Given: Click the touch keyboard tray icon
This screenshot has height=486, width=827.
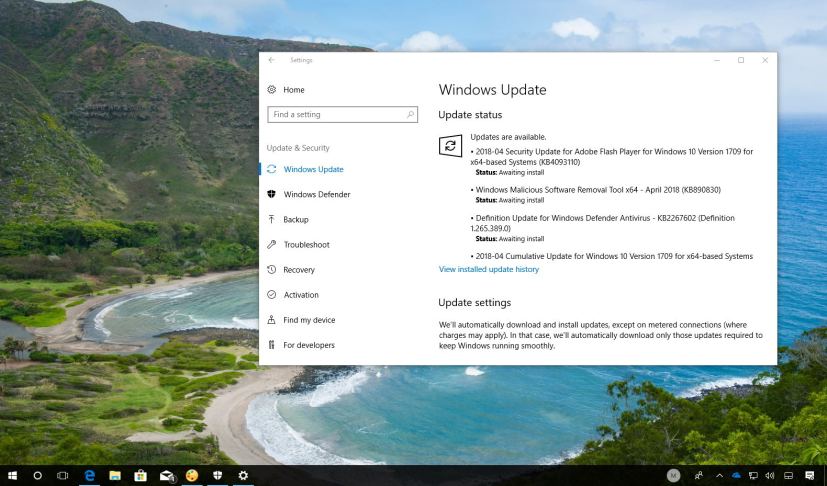Looking at the screenshot, I should pos(788,475).
